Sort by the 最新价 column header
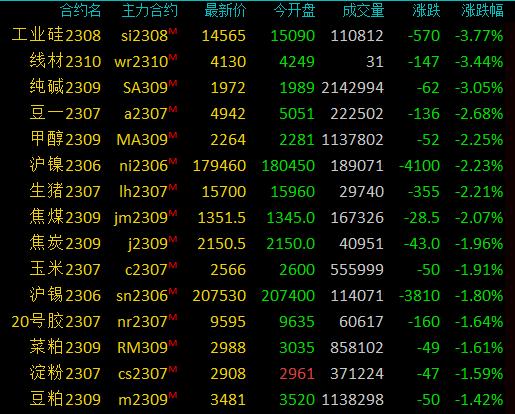This screenshot has width=515, height=414. [x=225, y=11]
